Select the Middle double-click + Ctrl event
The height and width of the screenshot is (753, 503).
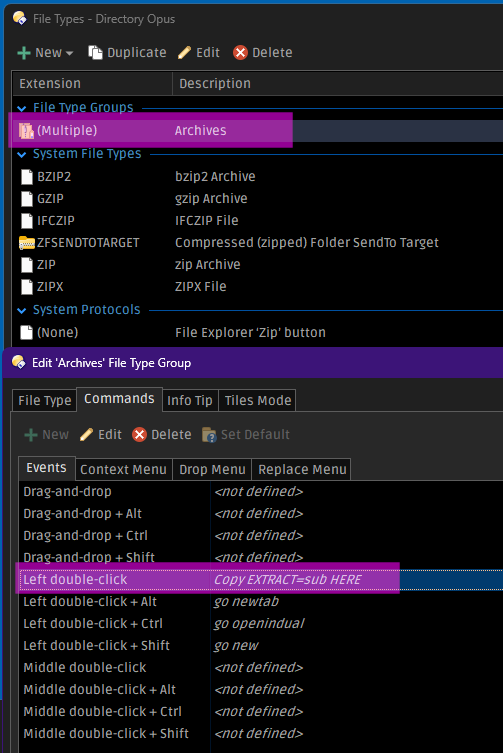click(x=261, y=712)
